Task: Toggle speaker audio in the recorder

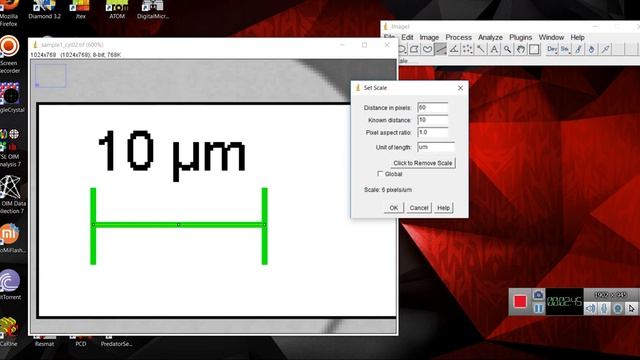Action: tap(590, 309)
